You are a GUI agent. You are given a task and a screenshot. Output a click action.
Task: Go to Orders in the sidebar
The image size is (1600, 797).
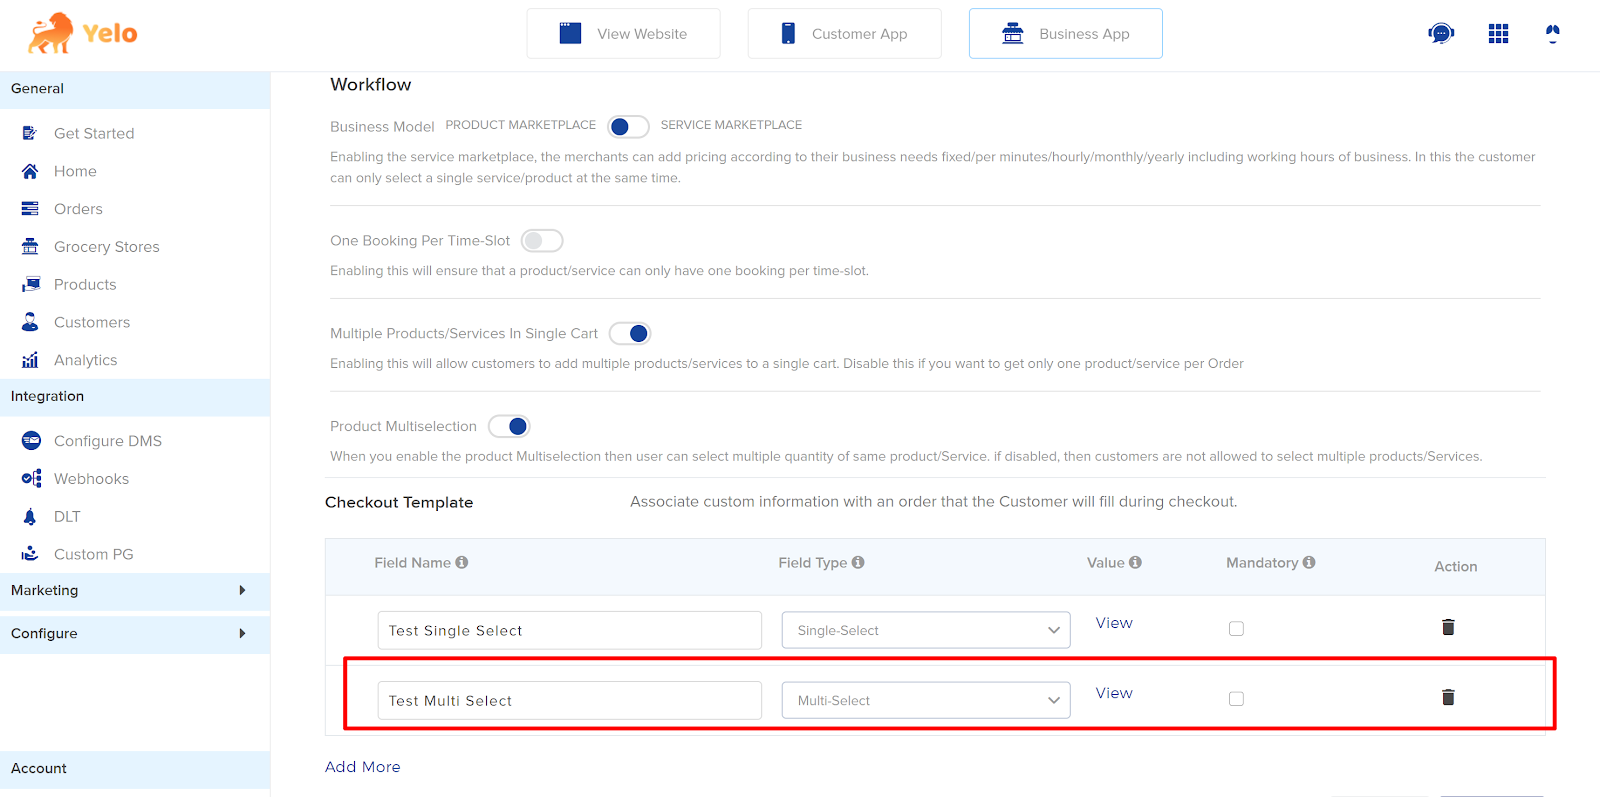coord(78,209)
